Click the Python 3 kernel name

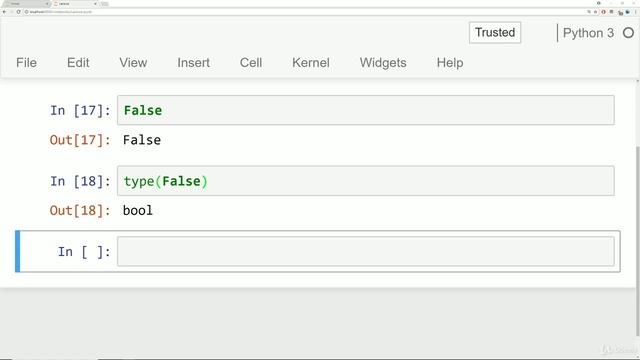coord(588,33)
